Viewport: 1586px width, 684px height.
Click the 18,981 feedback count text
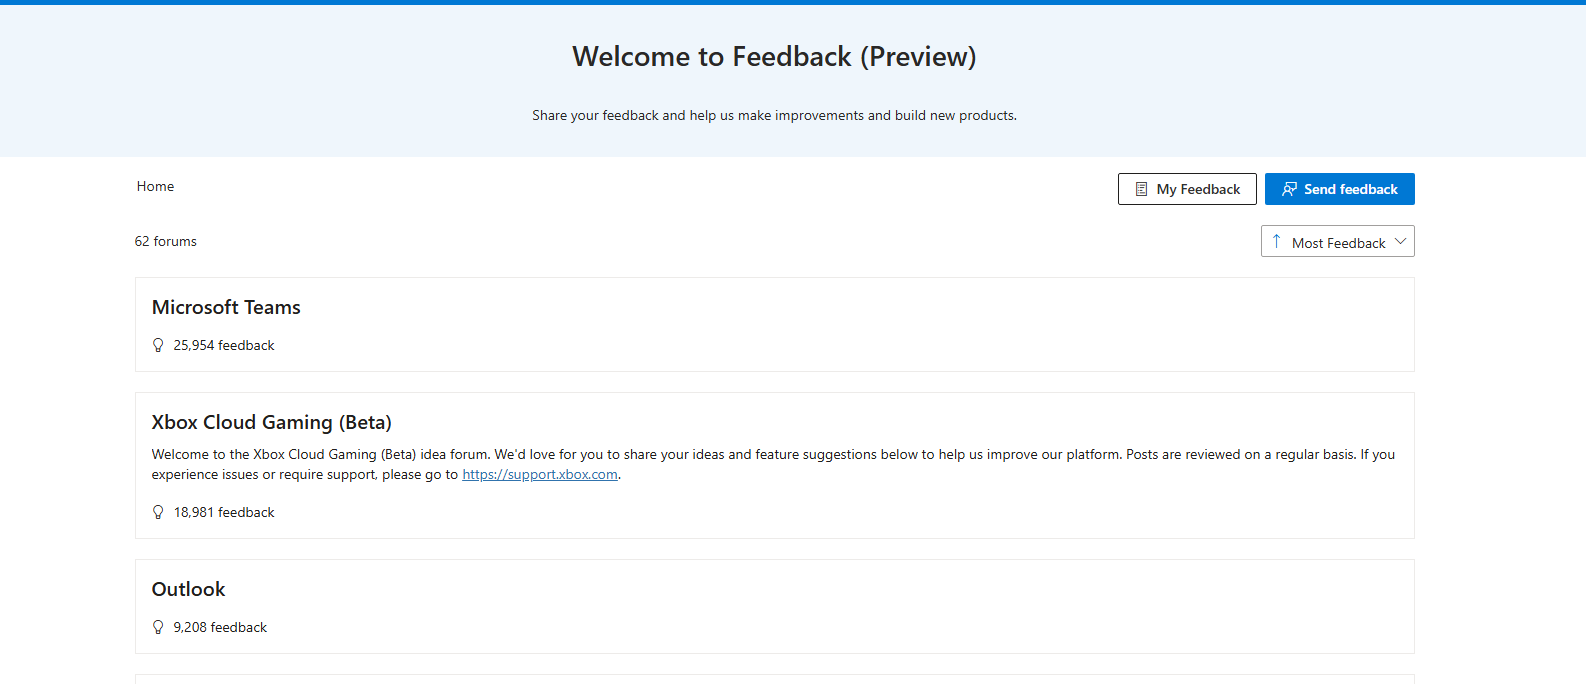click(x=224, y=512)
